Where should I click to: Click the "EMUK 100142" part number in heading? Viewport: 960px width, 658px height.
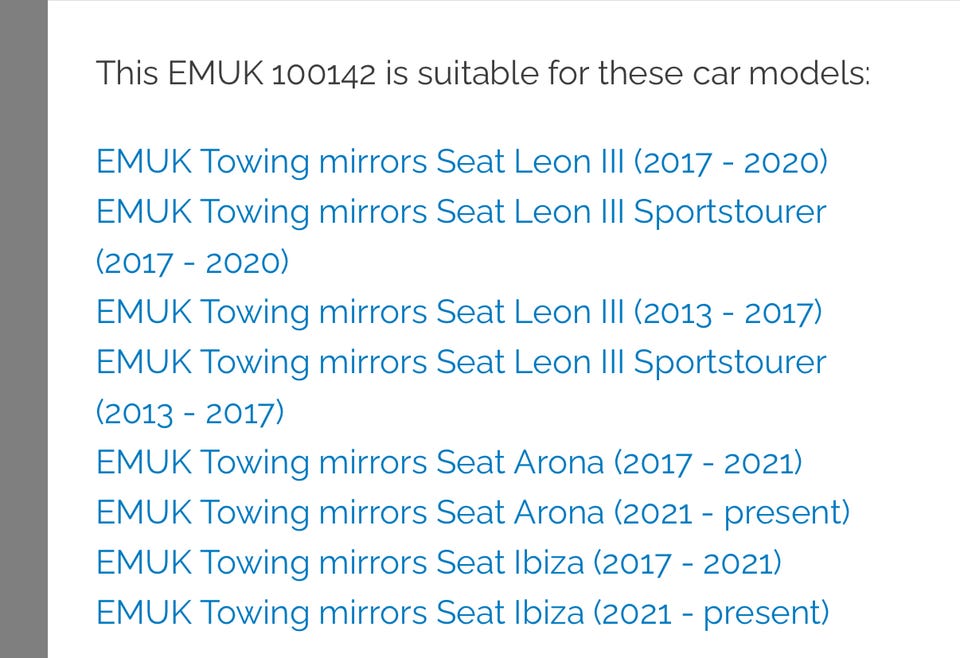(x=272, y=73)
